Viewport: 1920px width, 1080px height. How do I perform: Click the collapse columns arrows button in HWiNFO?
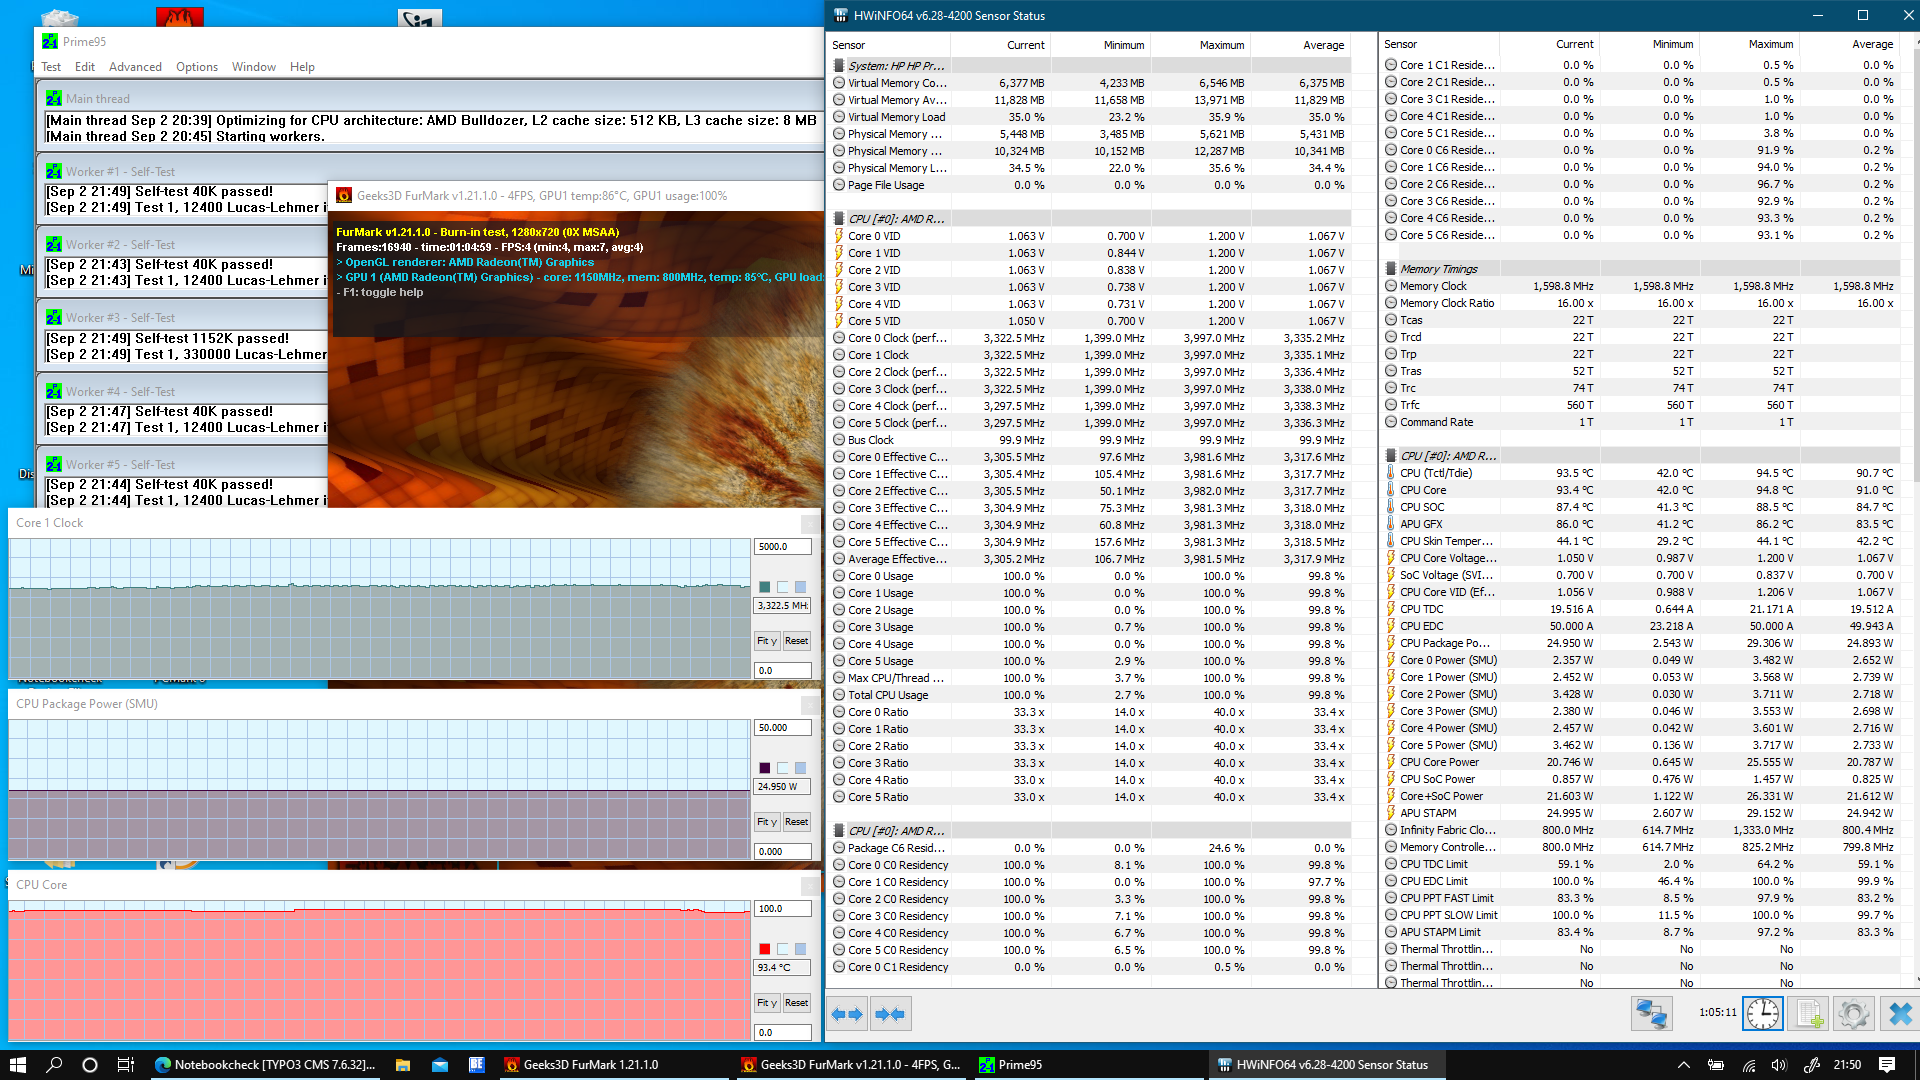click(x=889, y=1014)
